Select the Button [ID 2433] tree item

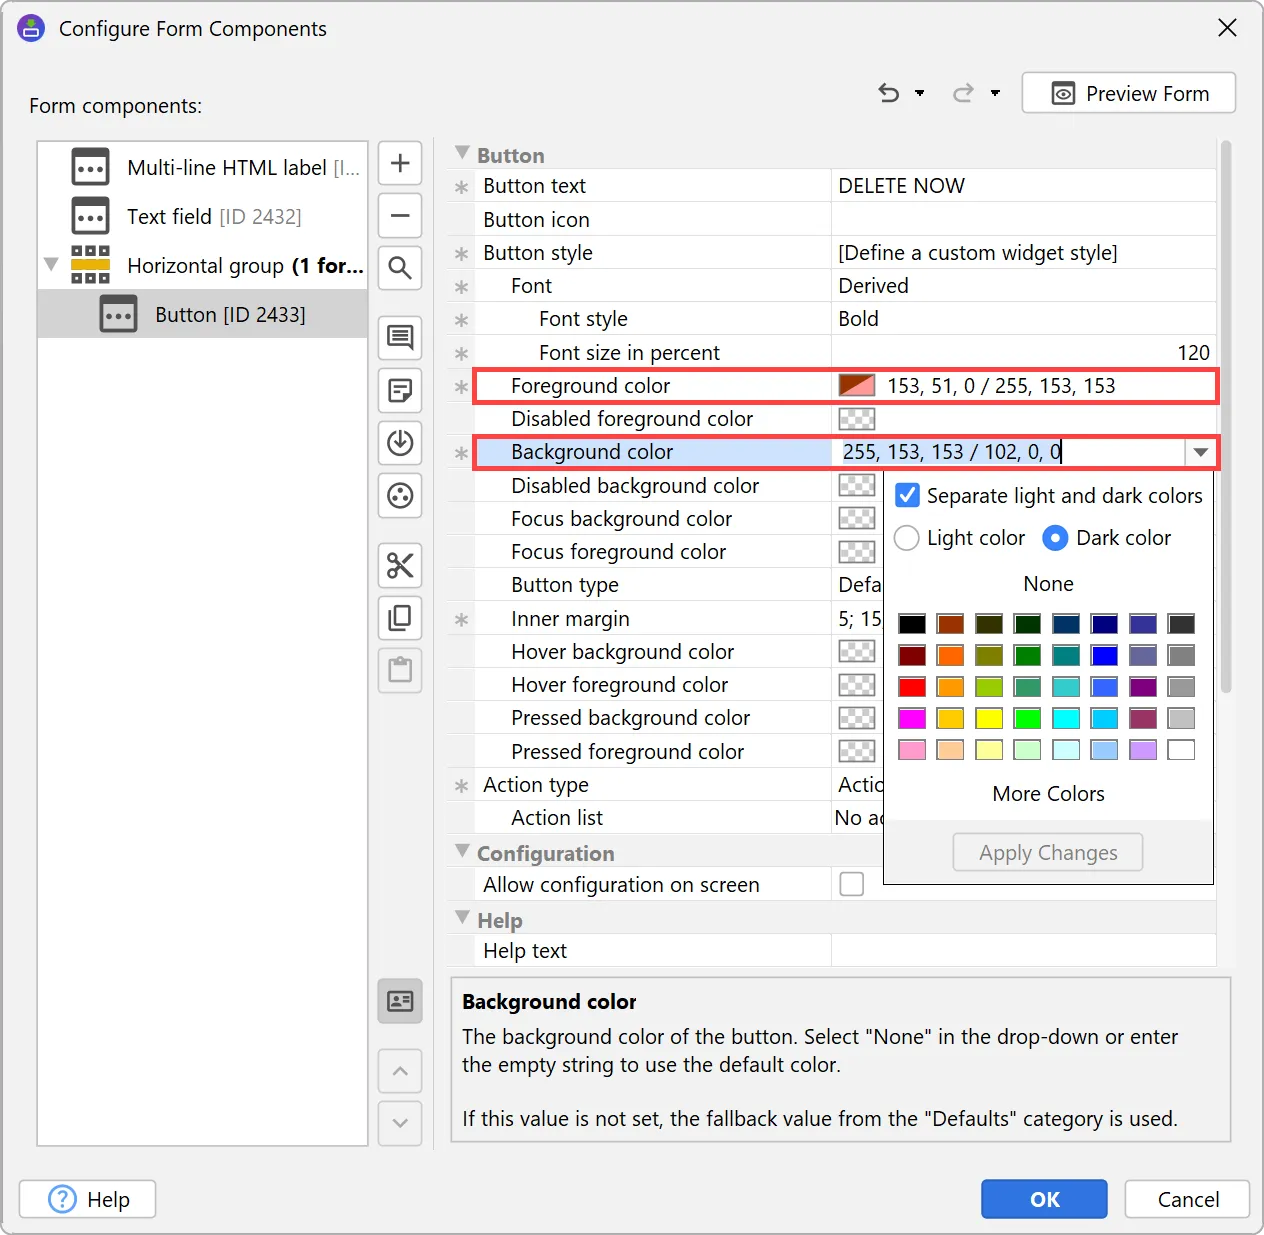tap(231, 314)
